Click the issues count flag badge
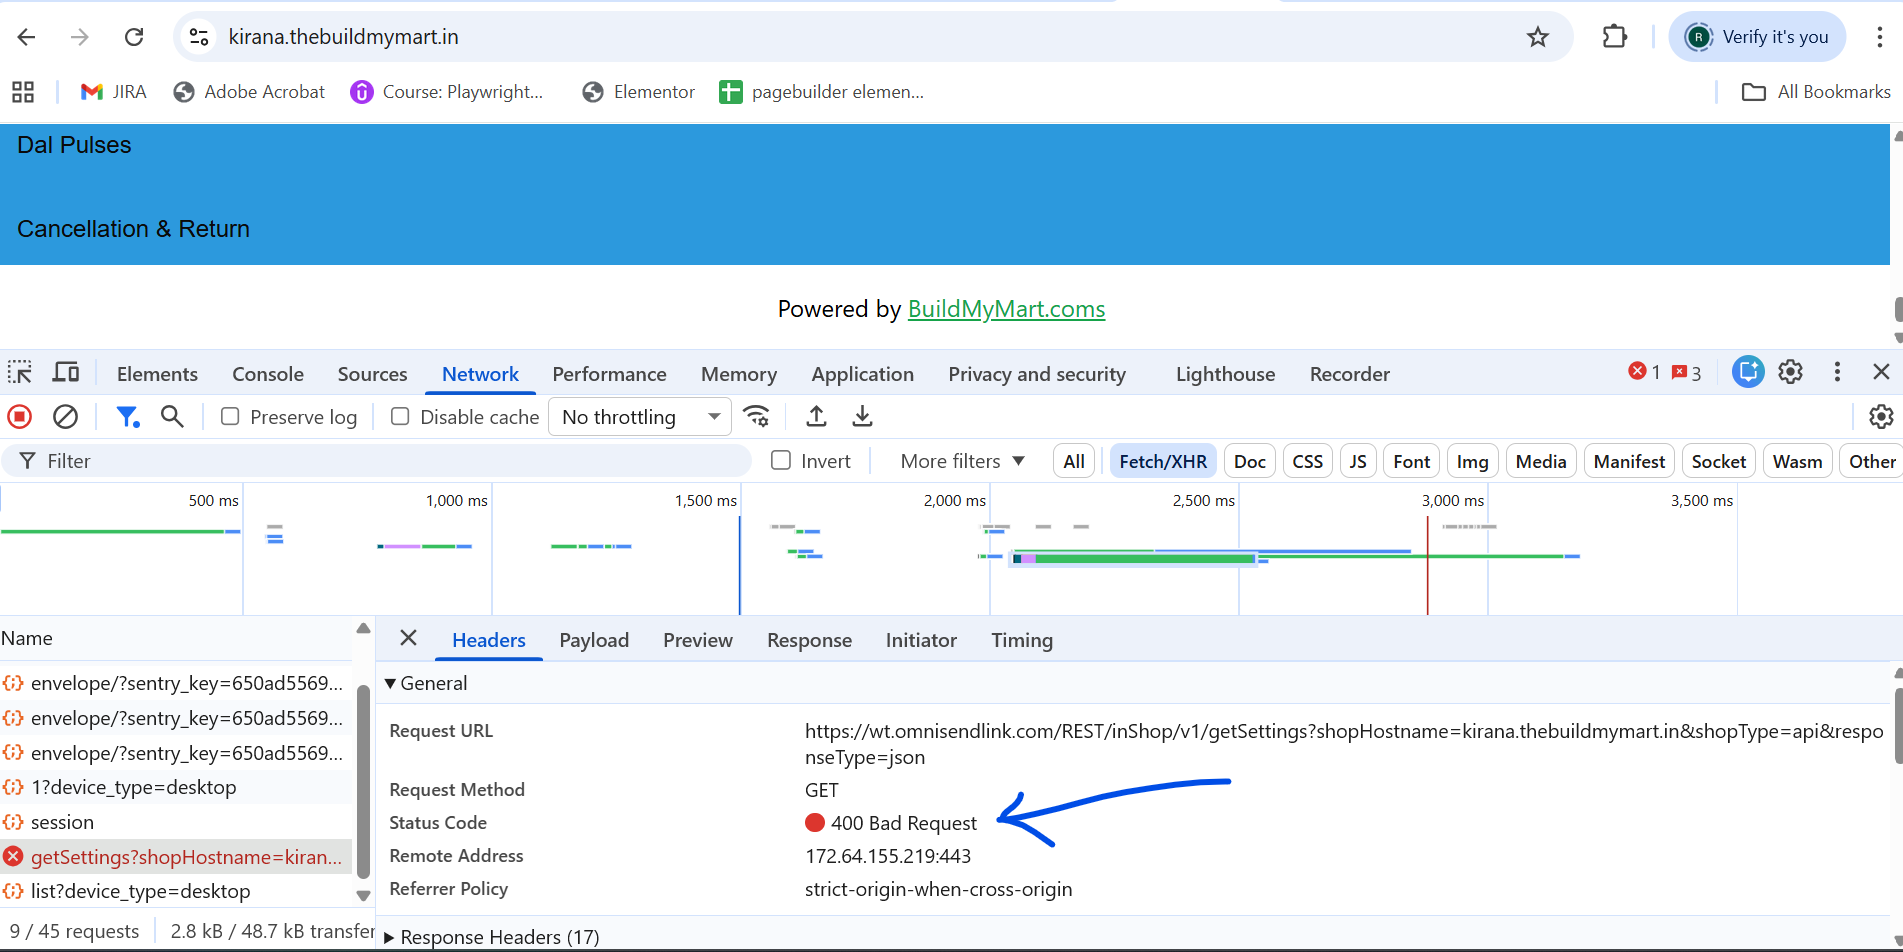This screenshot has width=1903, height=952. [1686, 372]
